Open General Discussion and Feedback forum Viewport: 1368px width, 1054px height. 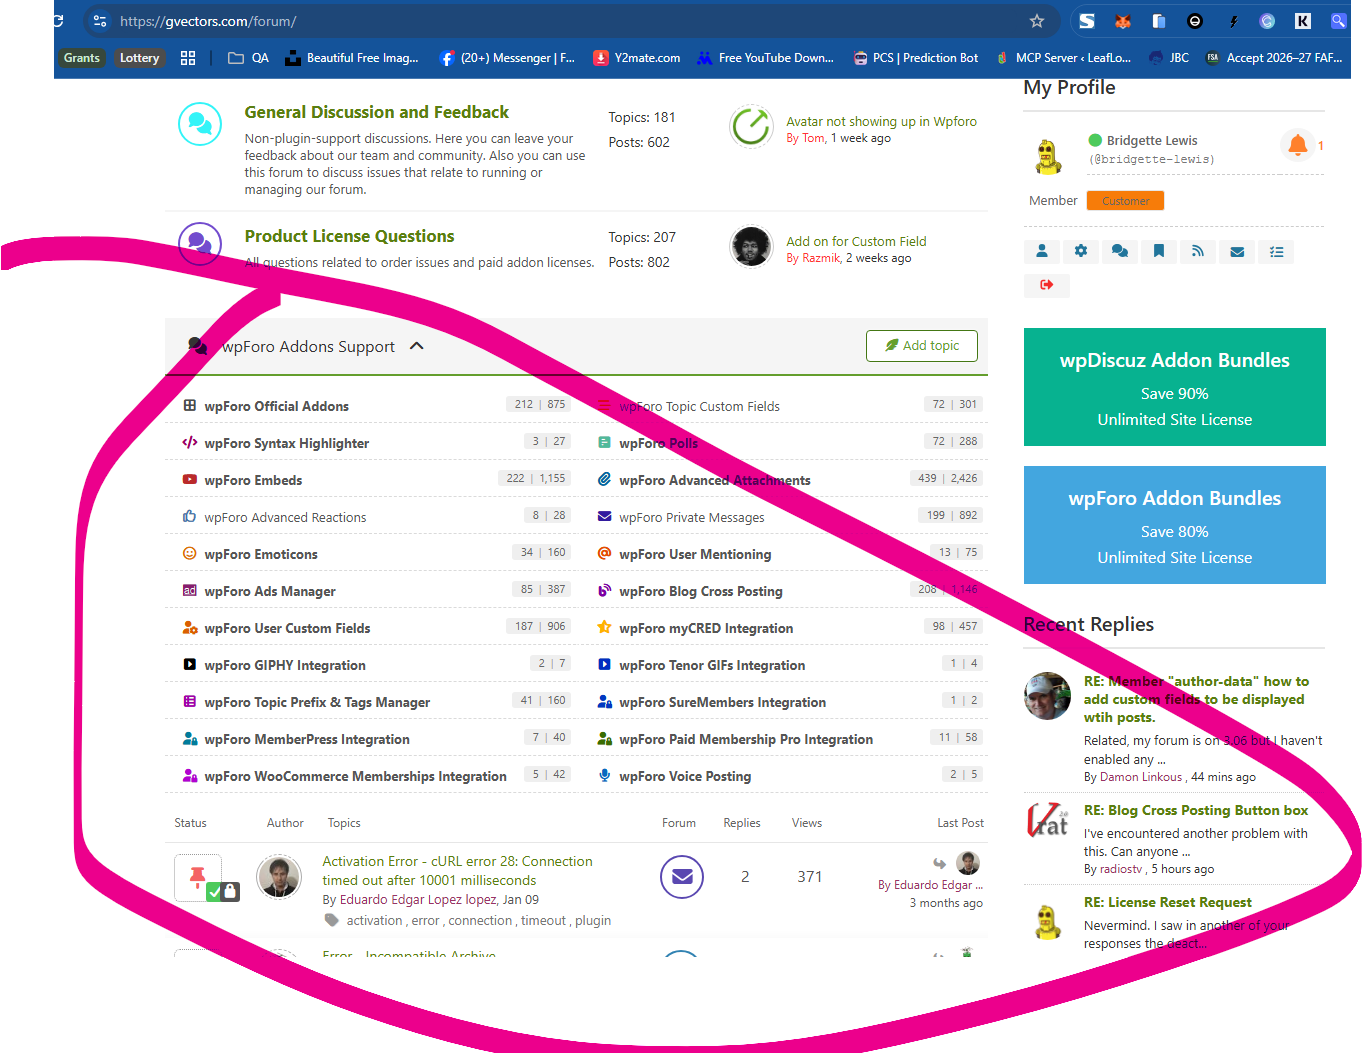click(376, 112)
